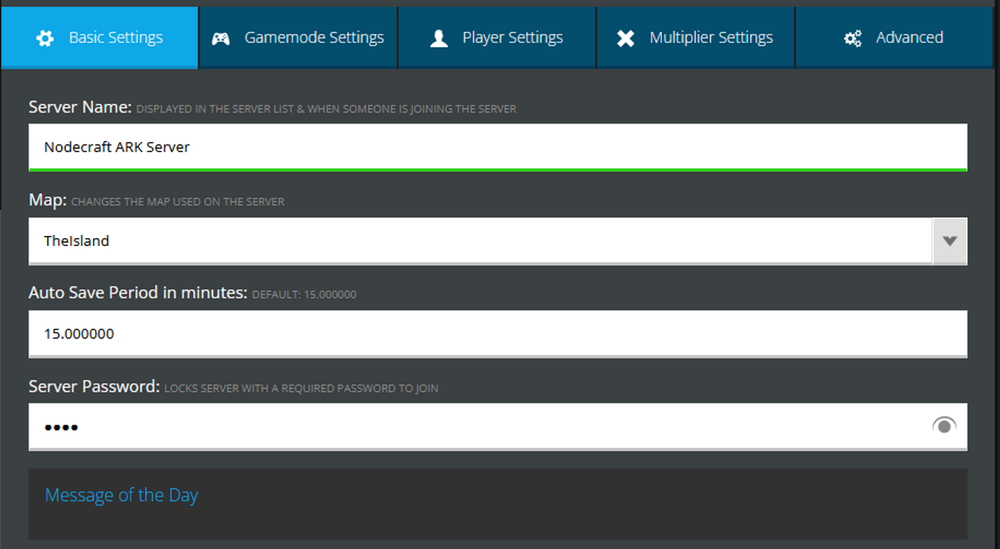This screenshot has height=549, width=1000.
Task: Open the Advanced tab label
Action: tap(909, 38)
